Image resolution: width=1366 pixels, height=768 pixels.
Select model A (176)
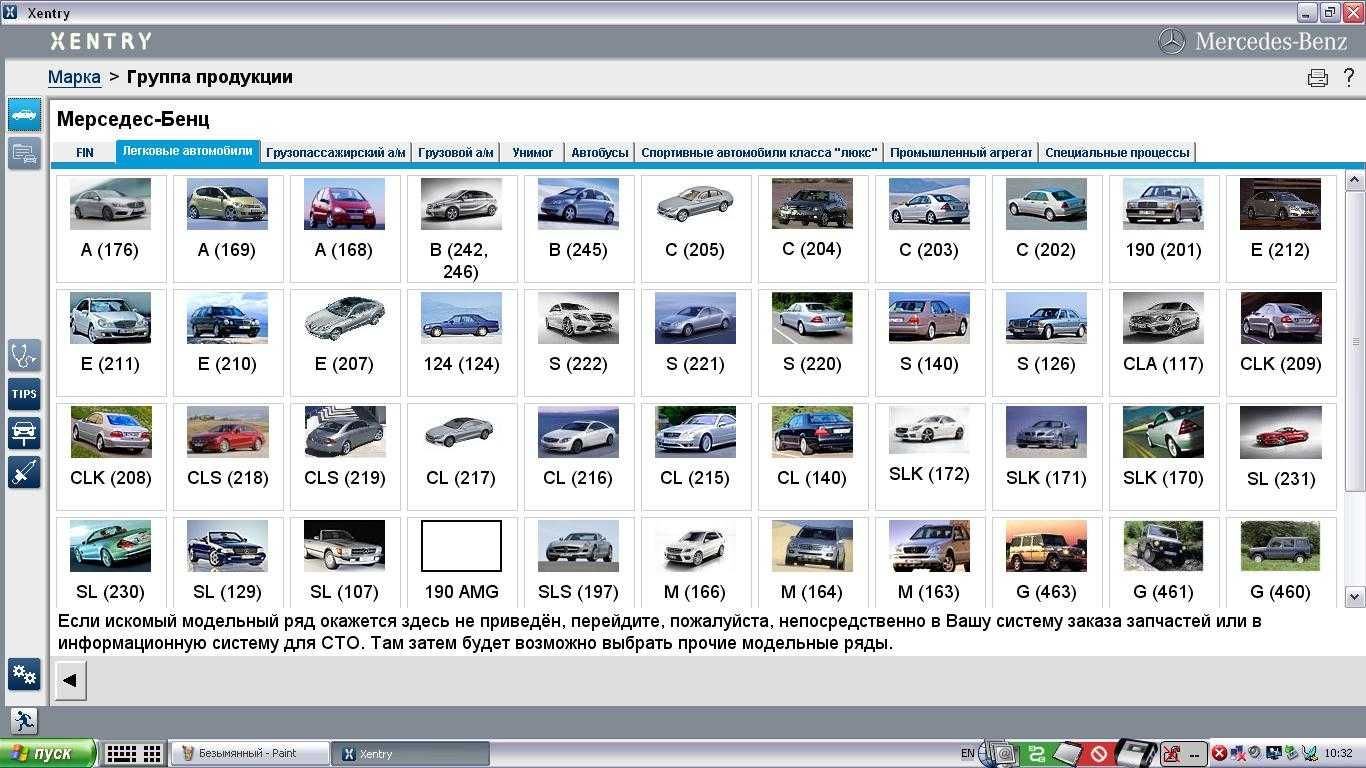point(110,228)
